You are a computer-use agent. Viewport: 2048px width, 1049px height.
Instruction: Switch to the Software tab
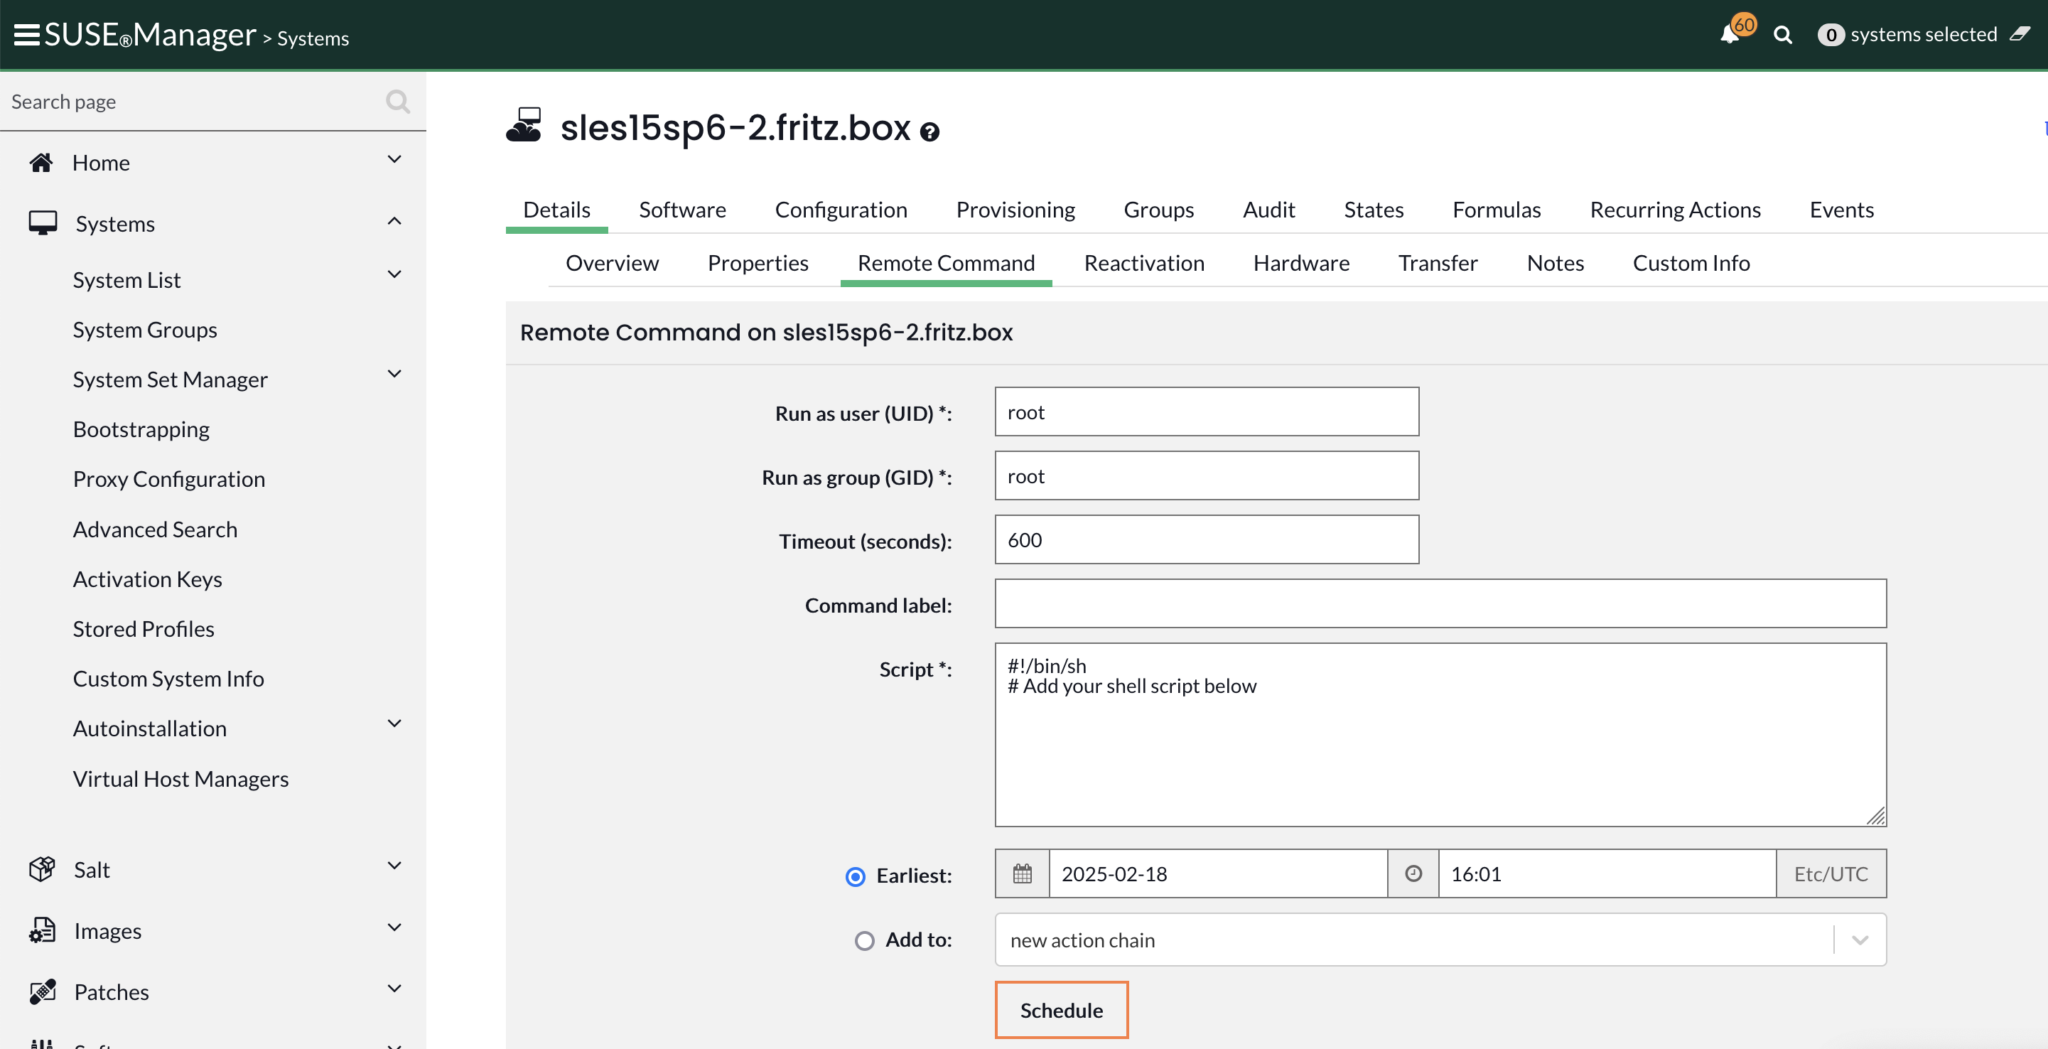click(682, 210)
